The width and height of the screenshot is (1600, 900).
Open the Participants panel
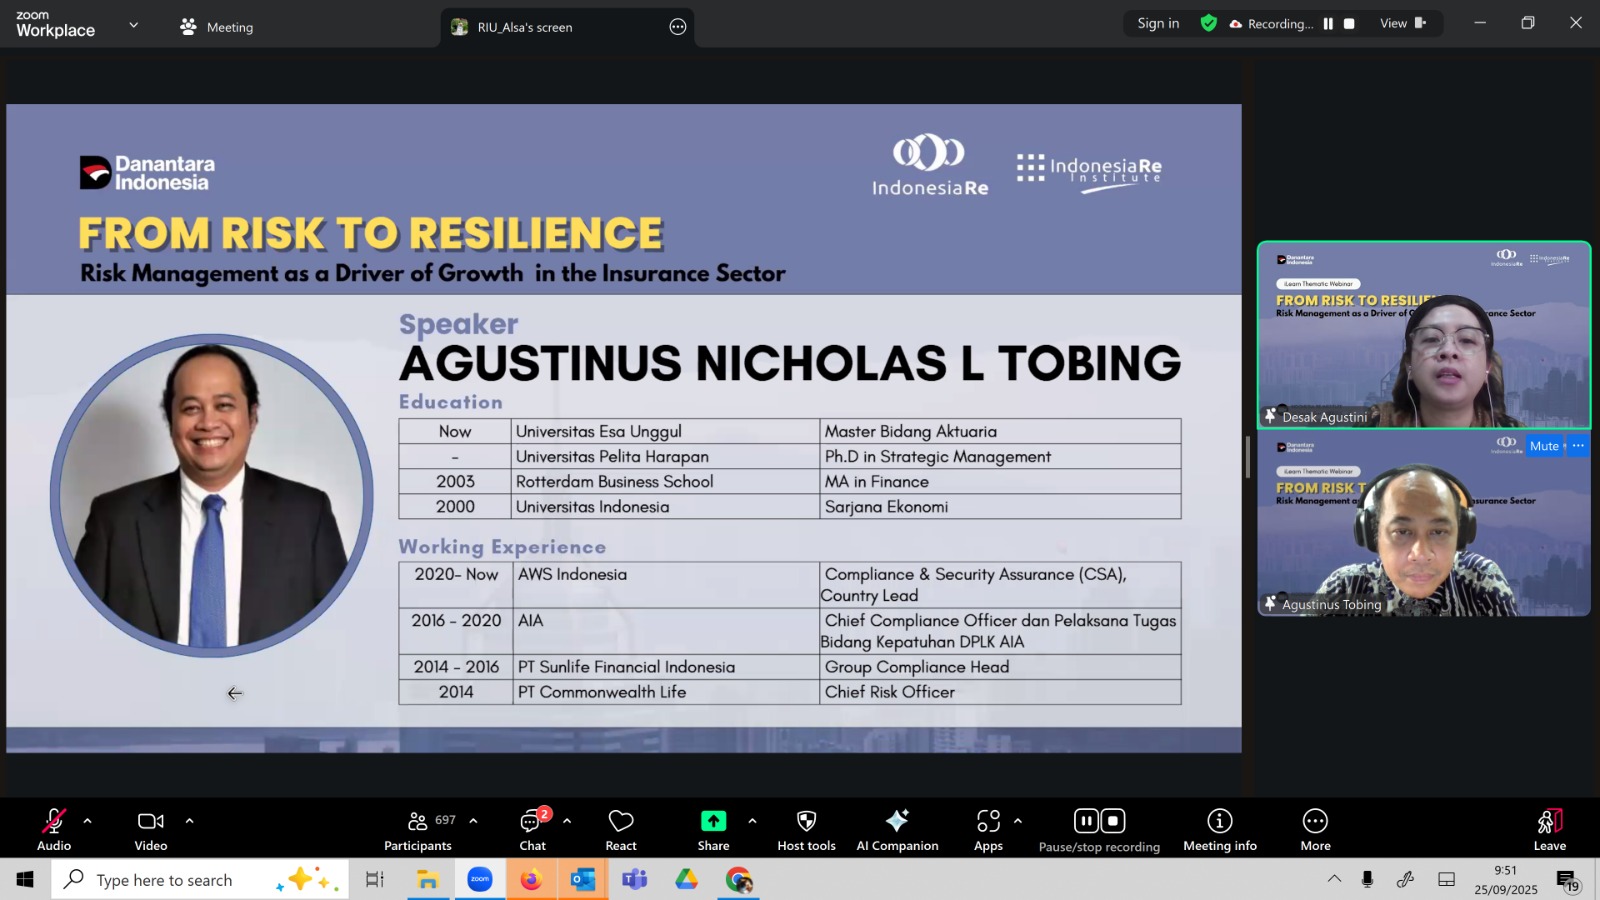pyautogui.click(x=418, y=829)
